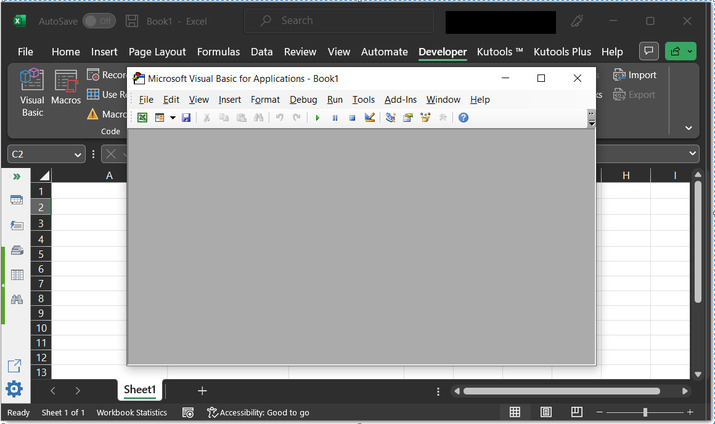
Task: Switch to the Kutools Plus ribbon tab
Action: tap(562, 52)
